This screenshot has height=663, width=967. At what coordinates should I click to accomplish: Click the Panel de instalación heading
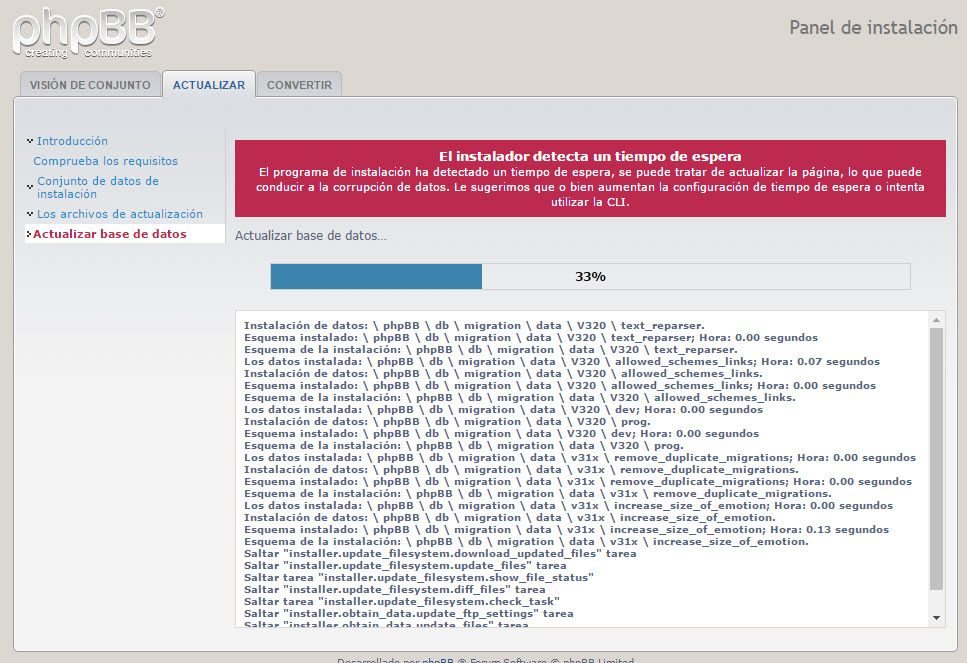coord(873,27)
